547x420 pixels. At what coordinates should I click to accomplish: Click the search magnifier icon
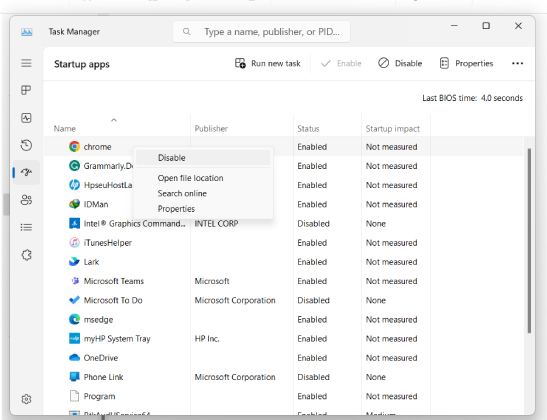tap(187, 32)
